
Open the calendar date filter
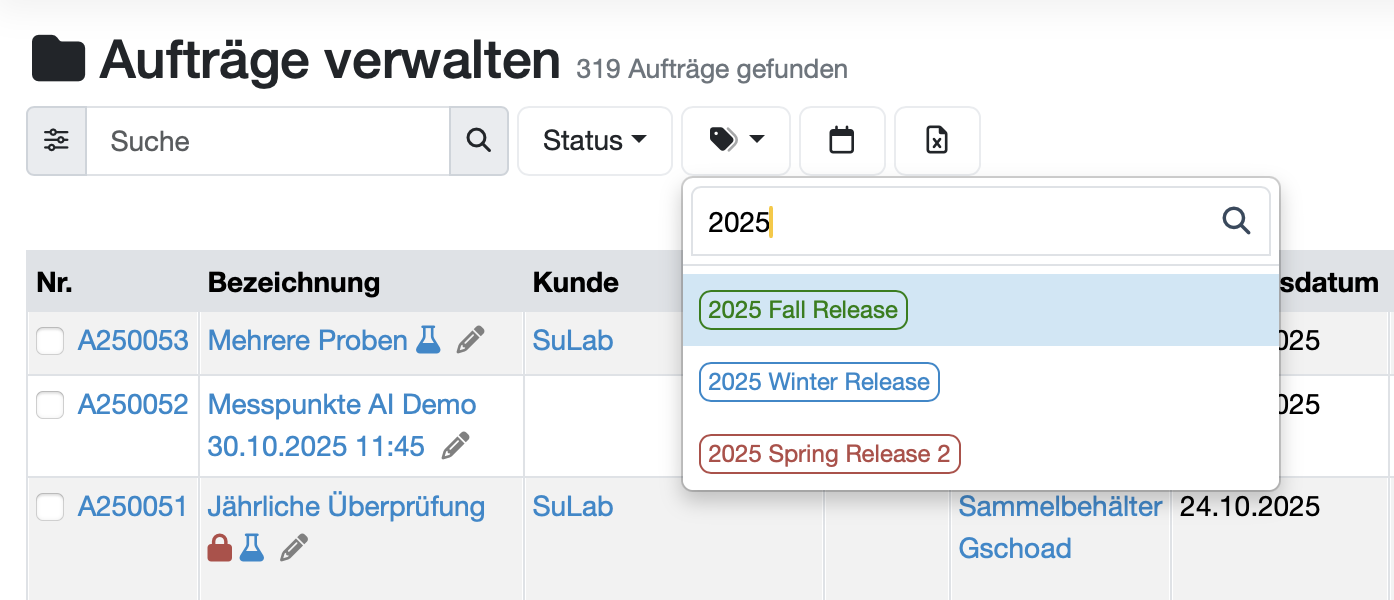tap(842, 141)
